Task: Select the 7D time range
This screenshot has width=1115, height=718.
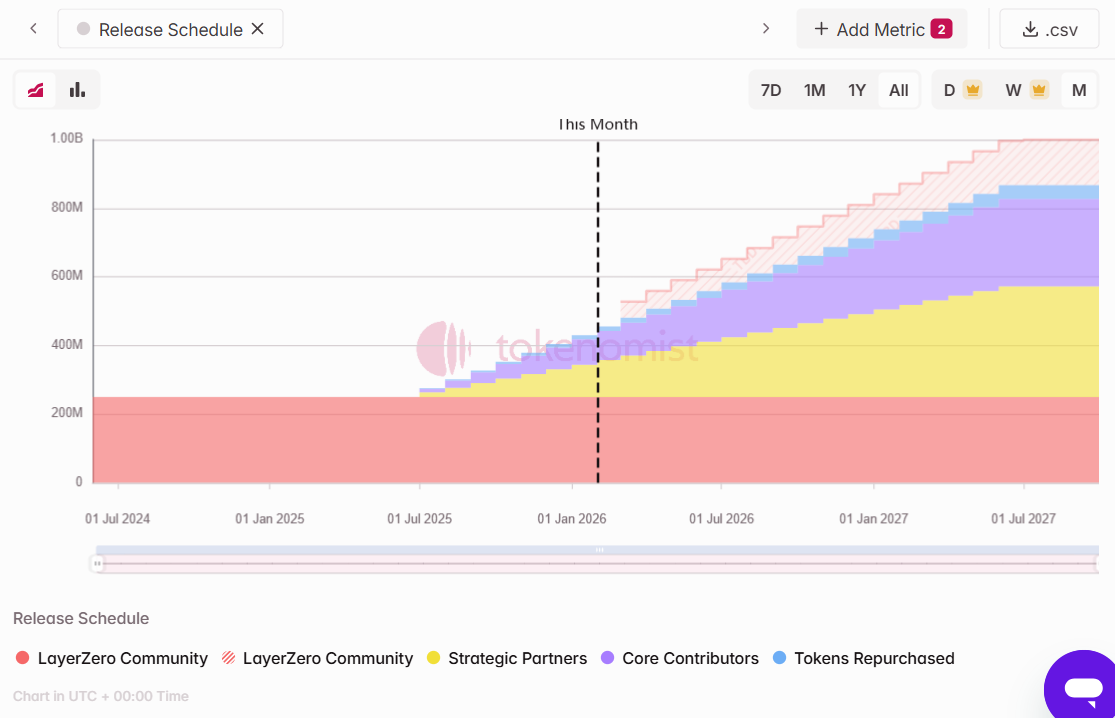Action: coord(771,90)
